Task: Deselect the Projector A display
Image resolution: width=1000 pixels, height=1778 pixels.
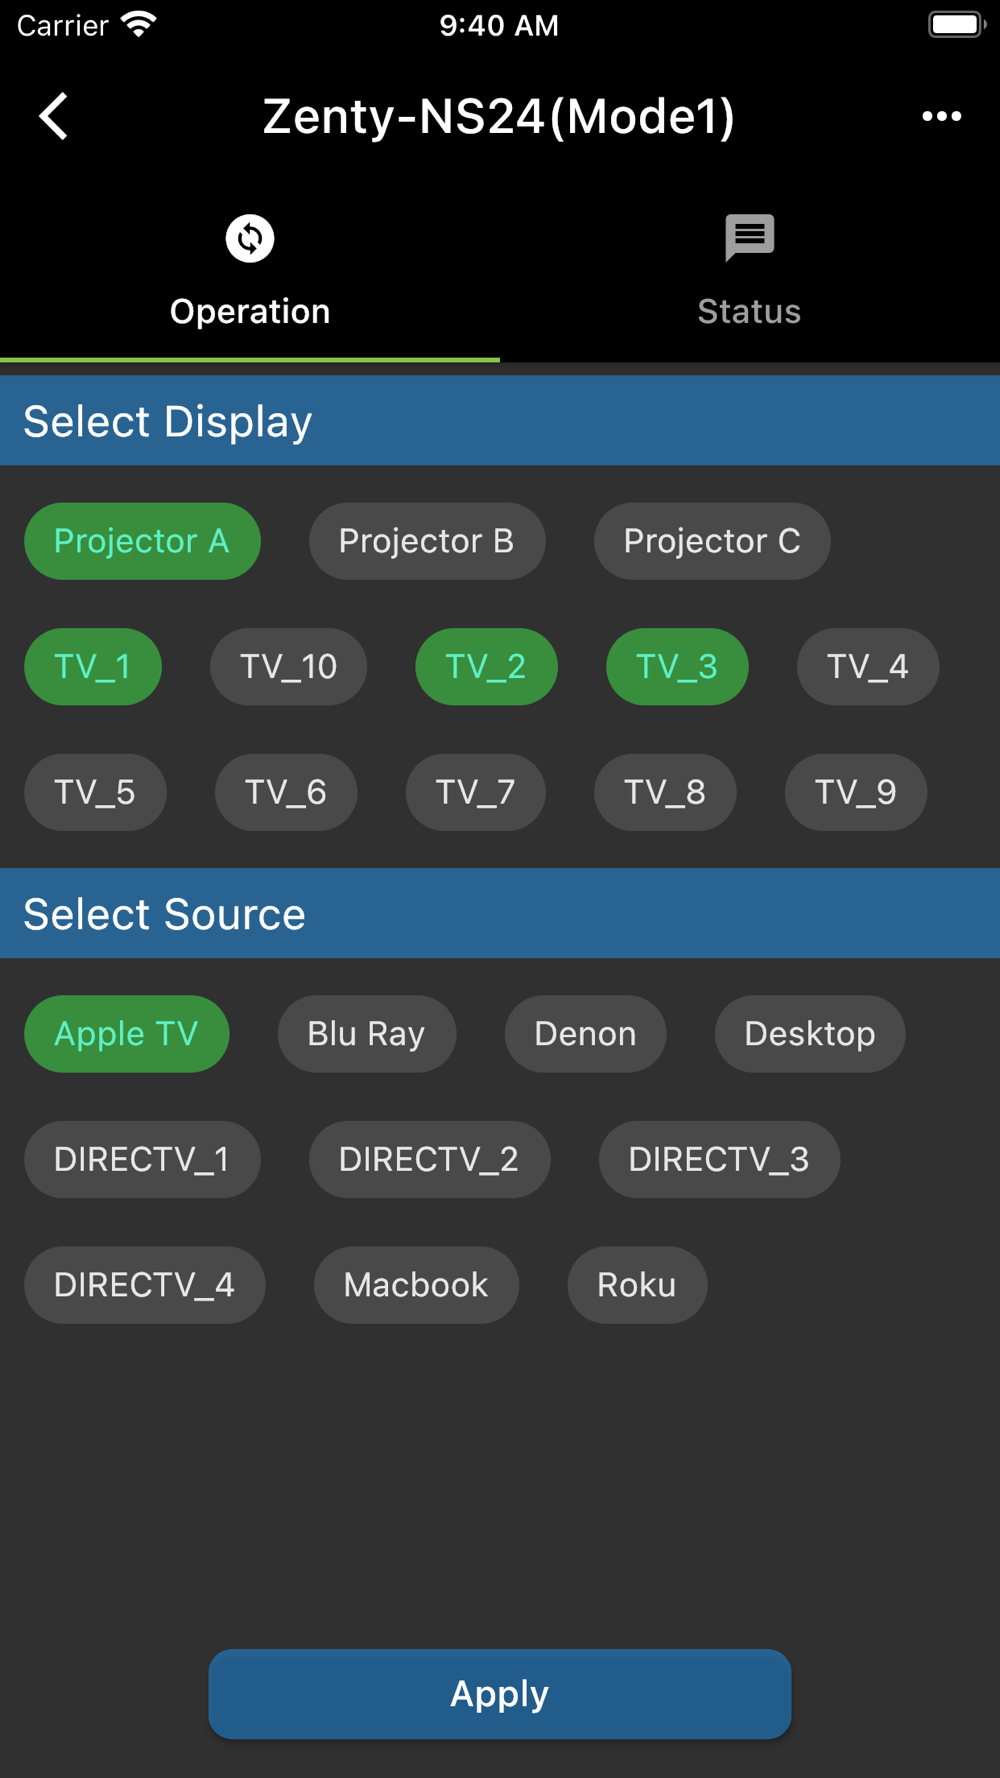Action: (142, 541)
